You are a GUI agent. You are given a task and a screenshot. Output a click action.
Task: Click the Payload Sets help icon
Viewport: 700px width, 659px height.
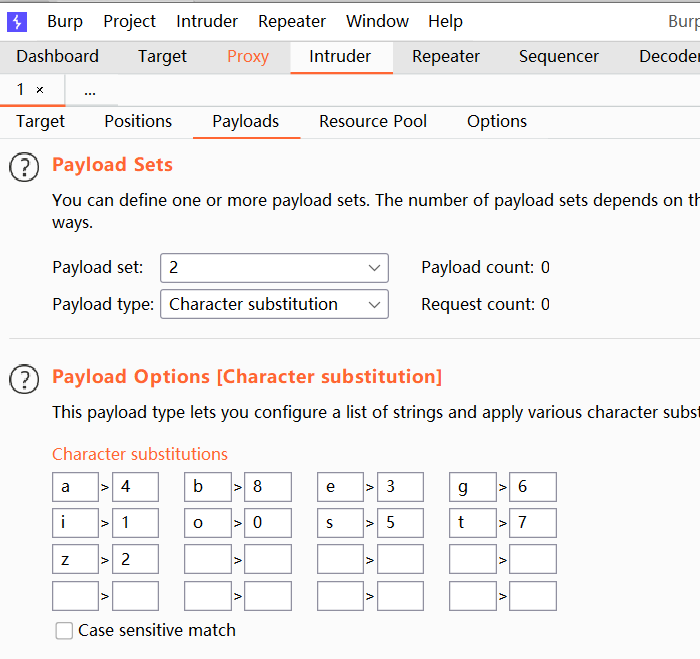[x=24, y=167]
